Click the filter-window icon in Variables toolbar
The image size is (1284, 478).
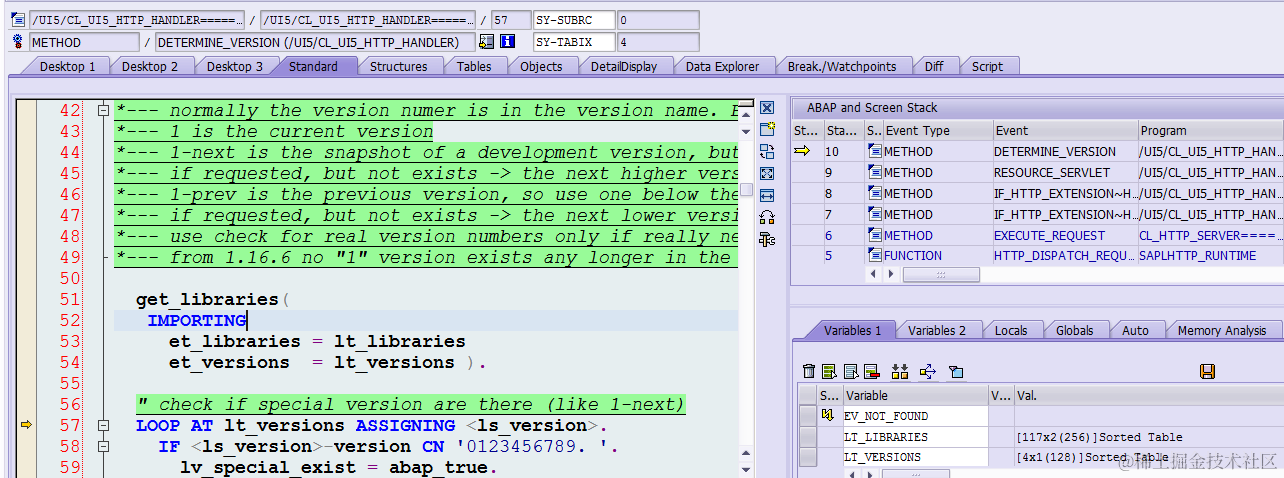coord(956,371)
